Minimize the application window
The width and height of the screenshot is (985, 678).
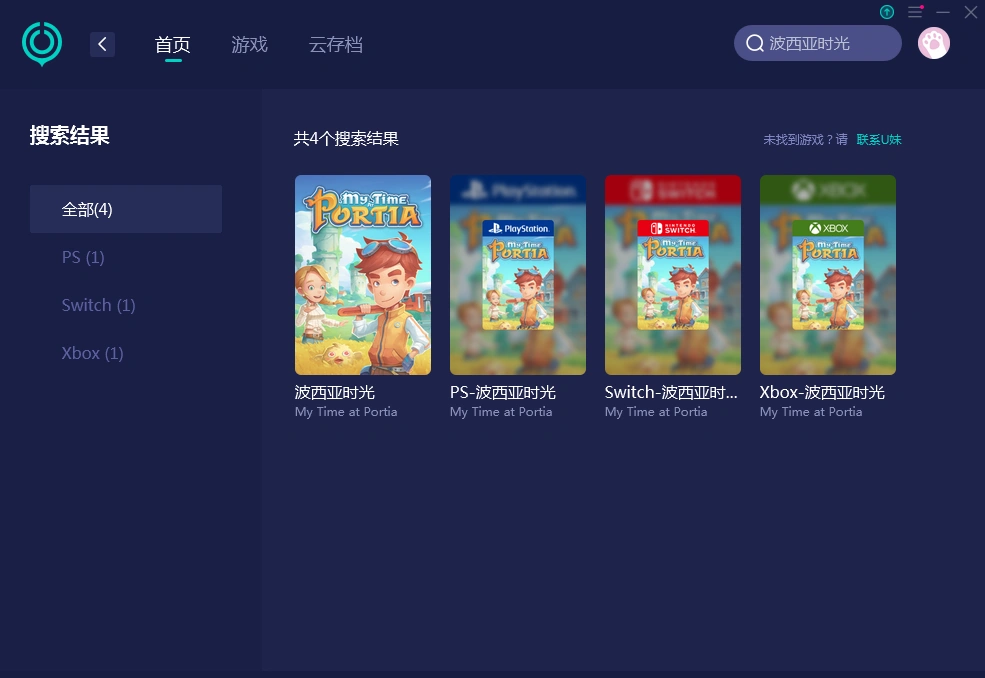click(943, 12)
